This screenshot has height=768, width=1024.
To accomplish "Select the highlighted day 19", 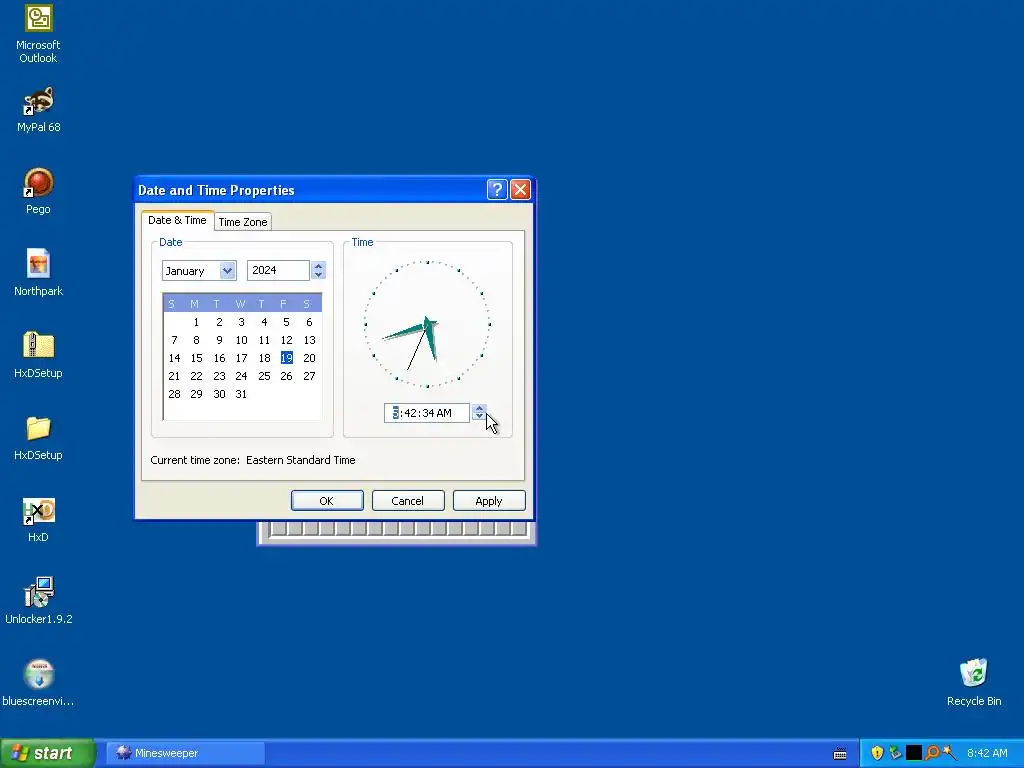I will 286,358.
